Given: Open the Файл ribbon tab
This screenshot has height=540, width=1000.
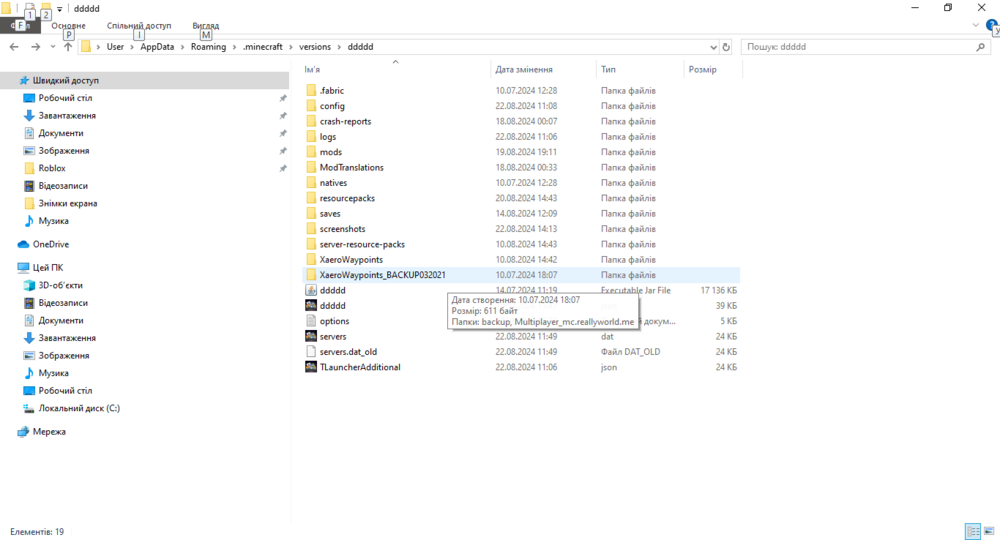Looking at the screenshot, I should tap(20, 26).
